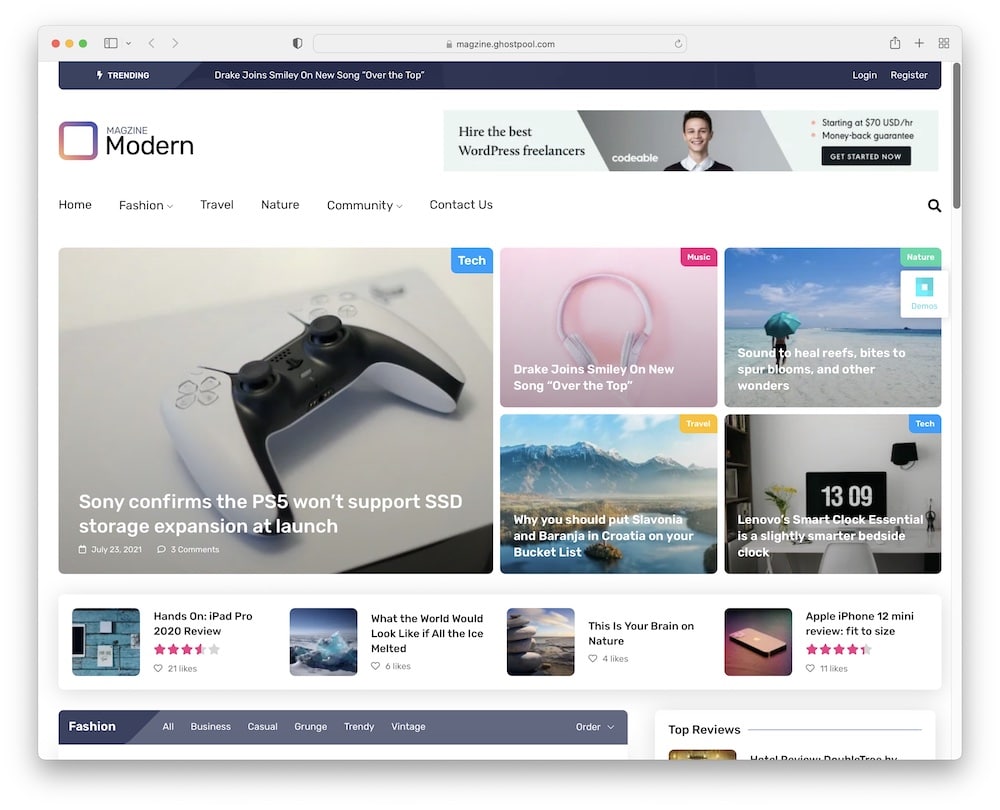Open the Slavonia and Baranja Croatia article
This screenshot has height=810, width=1000.
pos(603,536)
